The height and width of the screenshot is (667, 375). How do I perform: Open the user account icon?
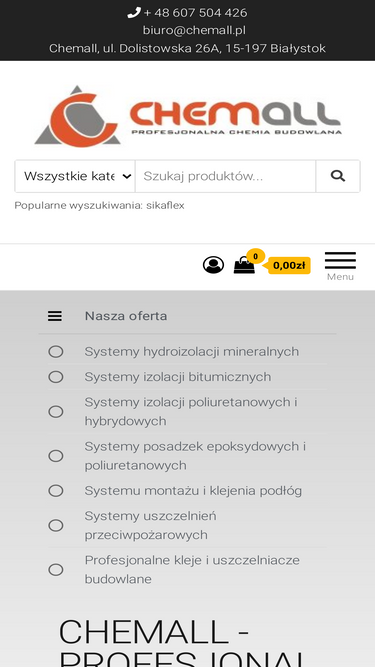[213, 265]
